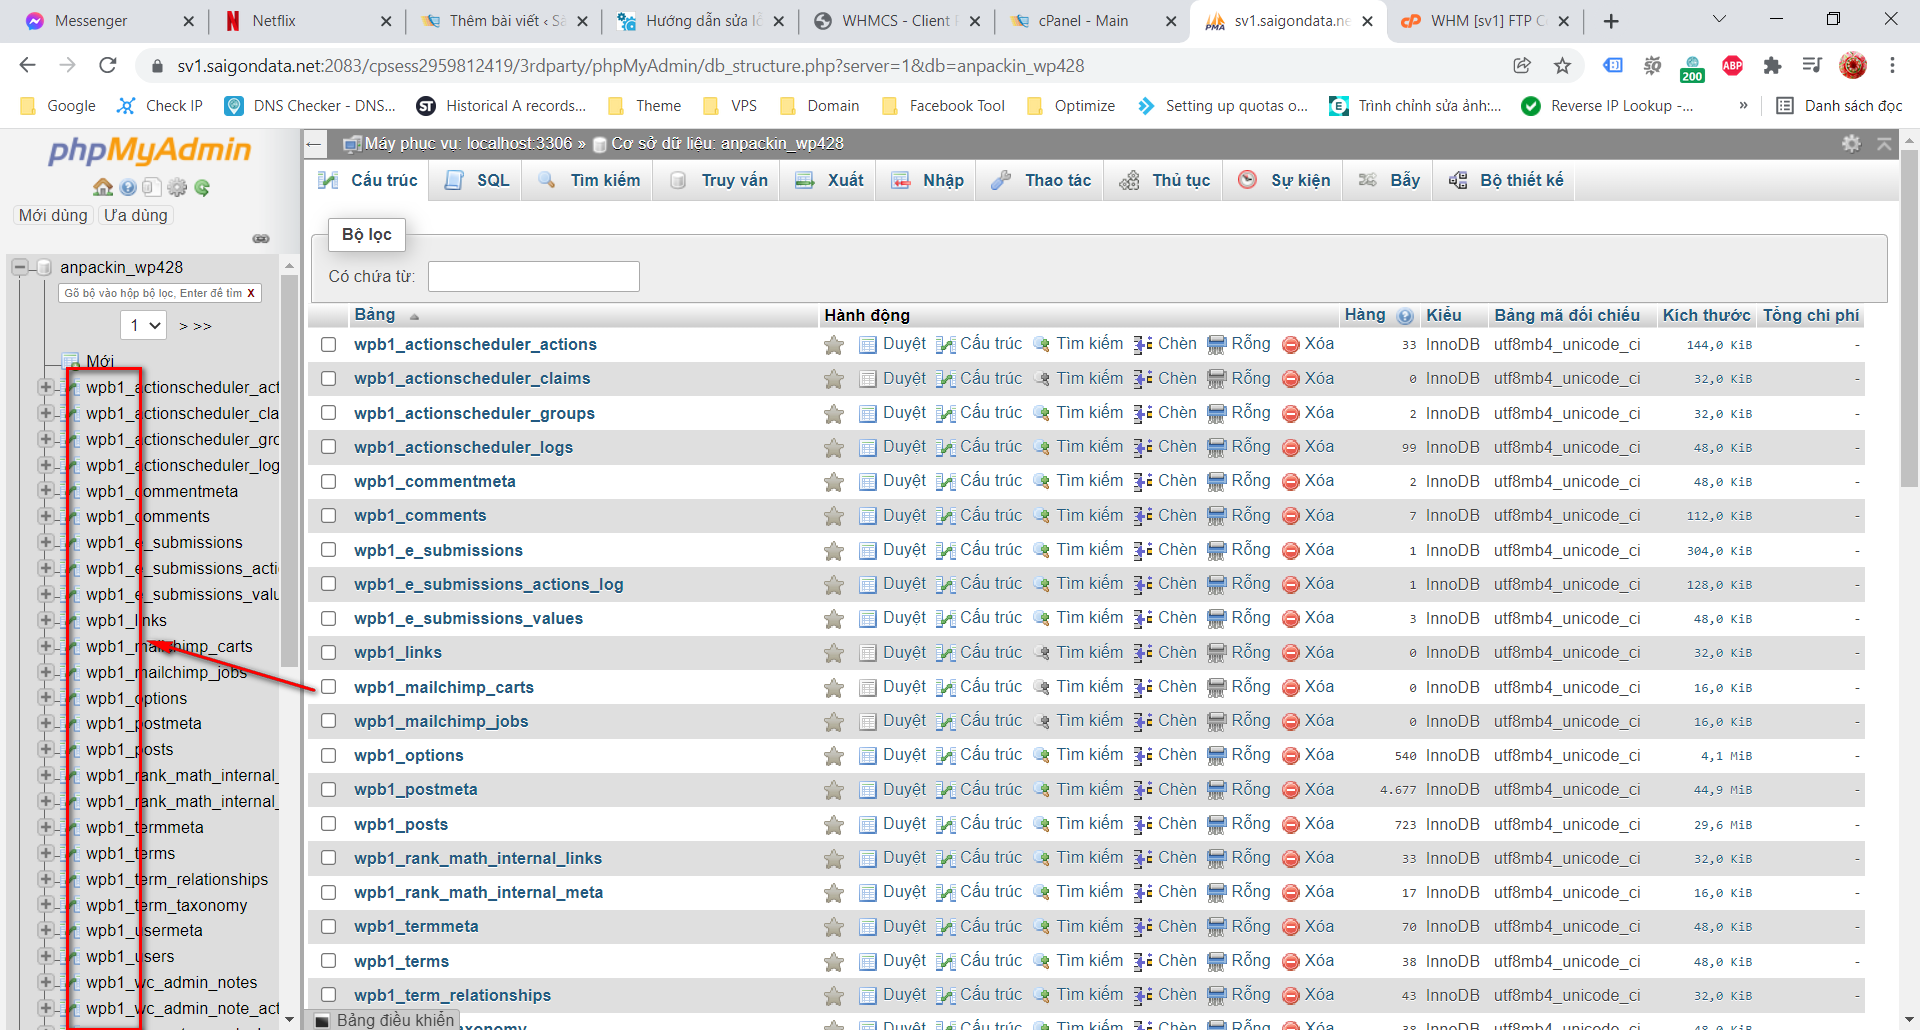Expand wpb1_wc_admin_notes tree node
Screen dimensions: 1920x1030
click(45, 982)
